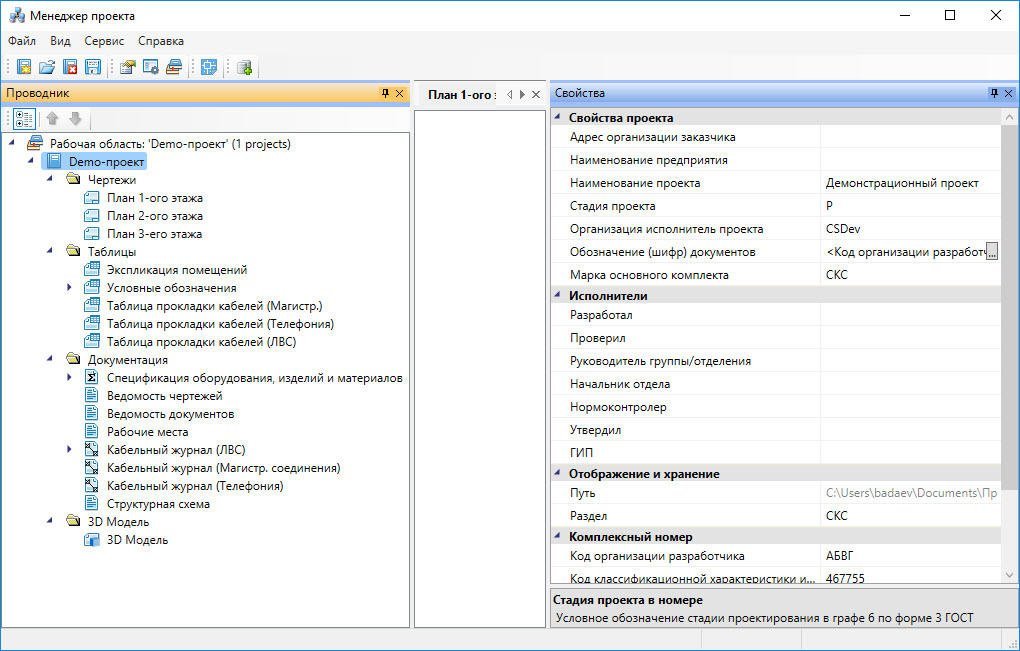Toggle auto-hide pin on Свойства panel
This screenshot has height=651, width=1020.
(x=994, y=93)
